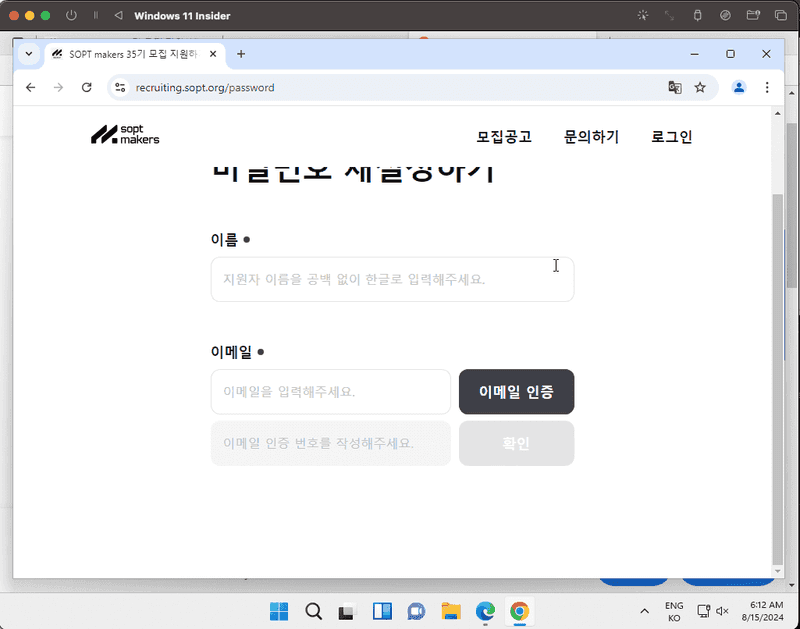Launch File Explorer from the taskbar
The height and width of the screenshot is (629, 800).
pyautogui.click(x=450, y=610)
